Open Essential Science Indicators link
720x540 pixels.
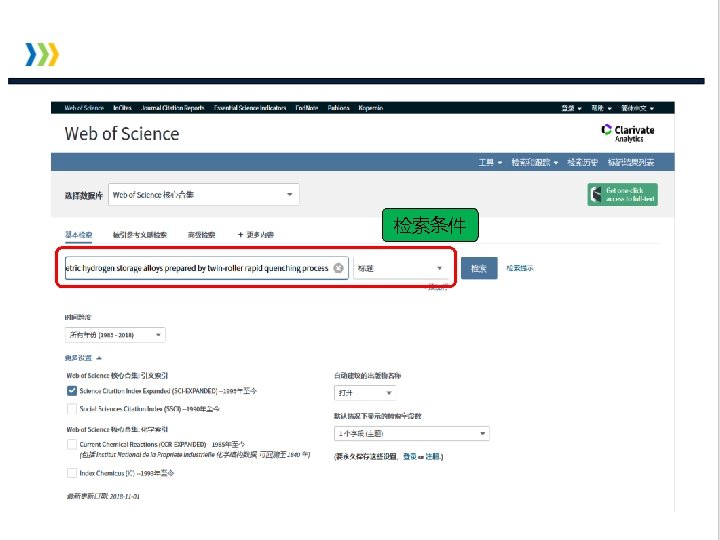pyautogui.click(x=250, y=108)
